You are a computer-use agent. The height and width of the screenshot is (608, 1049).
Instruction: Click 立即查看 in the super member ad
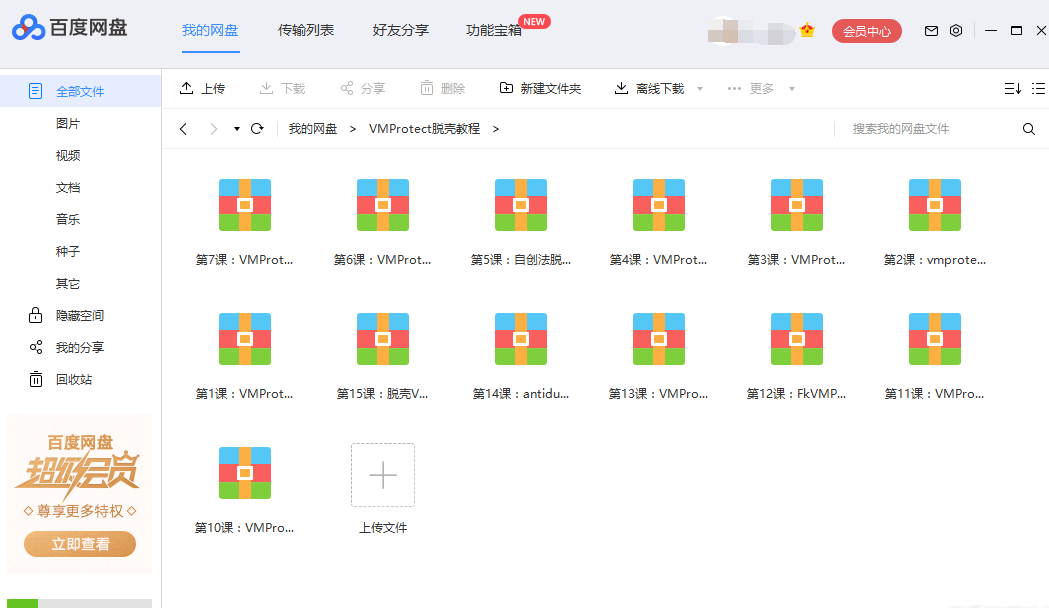point(80,544)
